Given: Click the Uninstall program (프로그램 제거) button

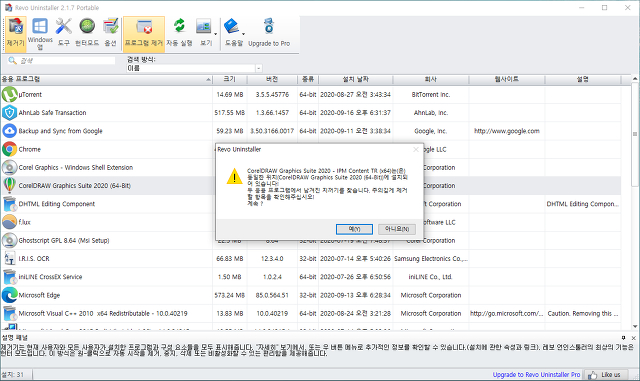Looking at the screenshot, I should pos(144,34).
